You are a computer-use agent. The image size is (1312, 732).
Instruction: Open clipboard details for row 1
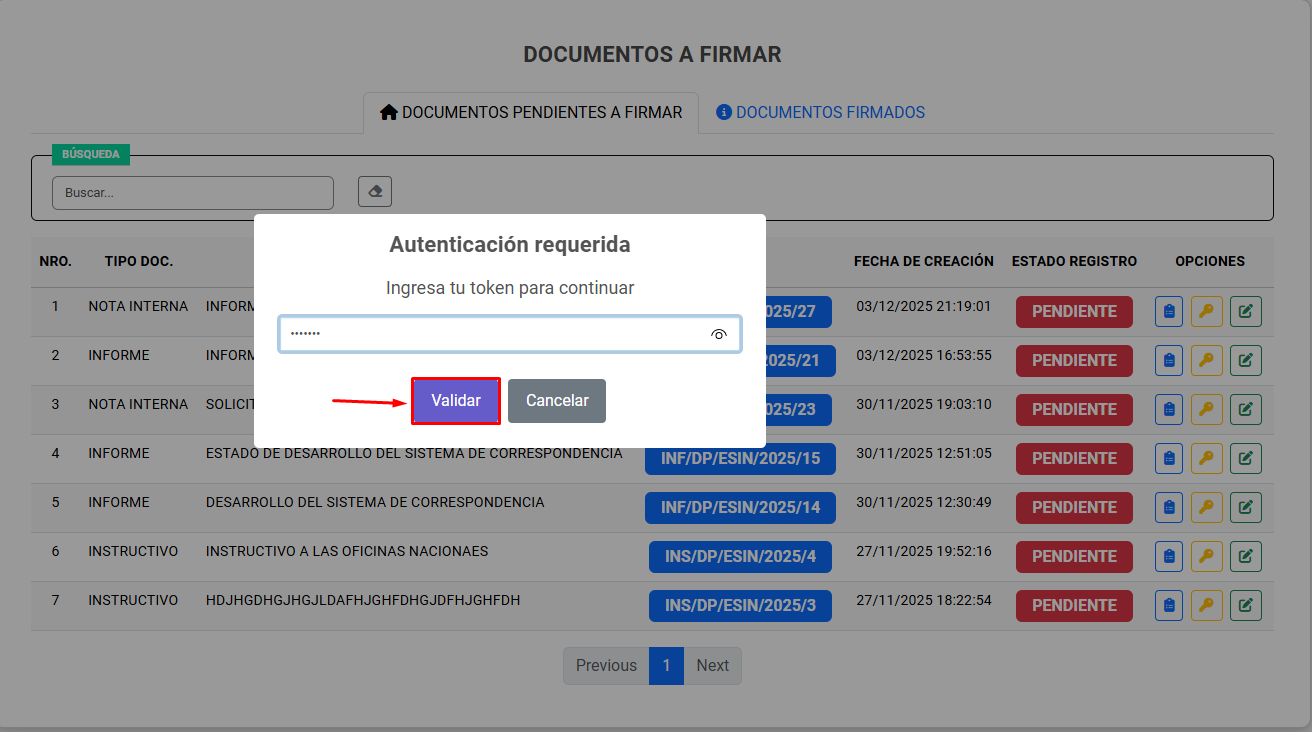[x=1169, y=311]
